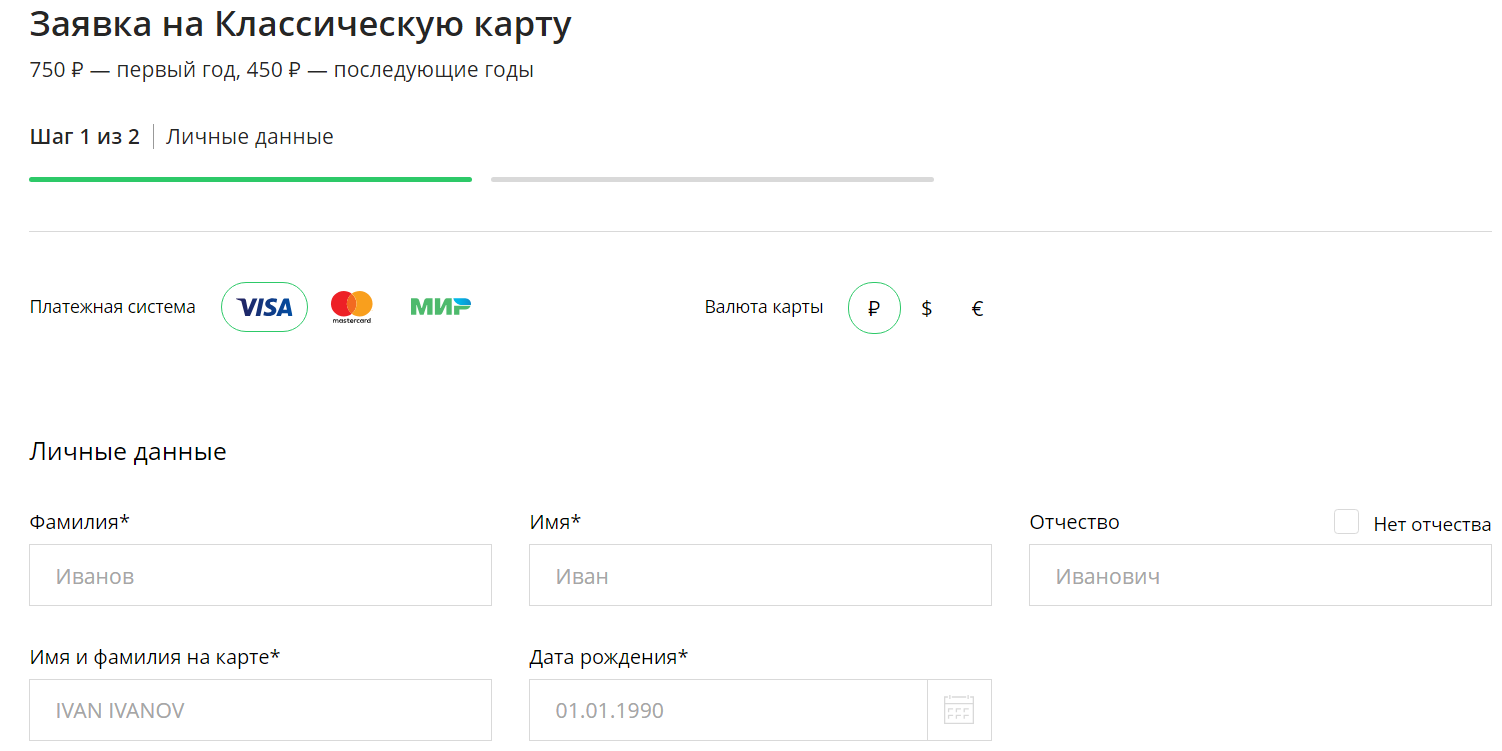Select the 'Имя и фамилия на карте' field

(260, 710)
